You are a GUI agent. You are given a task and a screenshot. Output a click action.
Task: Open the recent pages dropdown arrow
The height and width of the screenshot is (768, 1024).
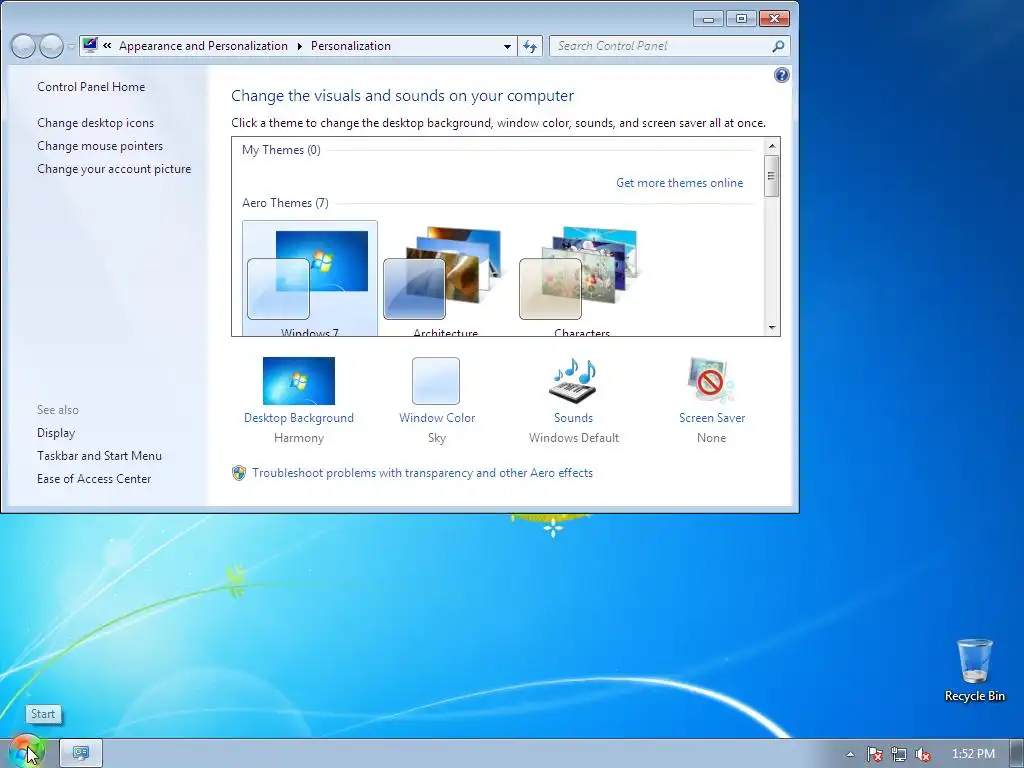click(71, 46)
